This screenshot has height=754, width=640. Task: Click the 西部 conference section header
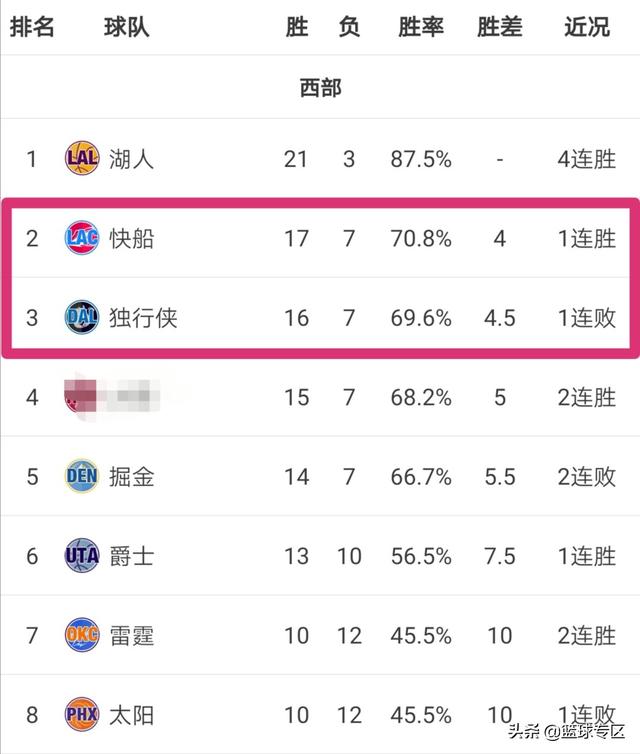(320, 88)
